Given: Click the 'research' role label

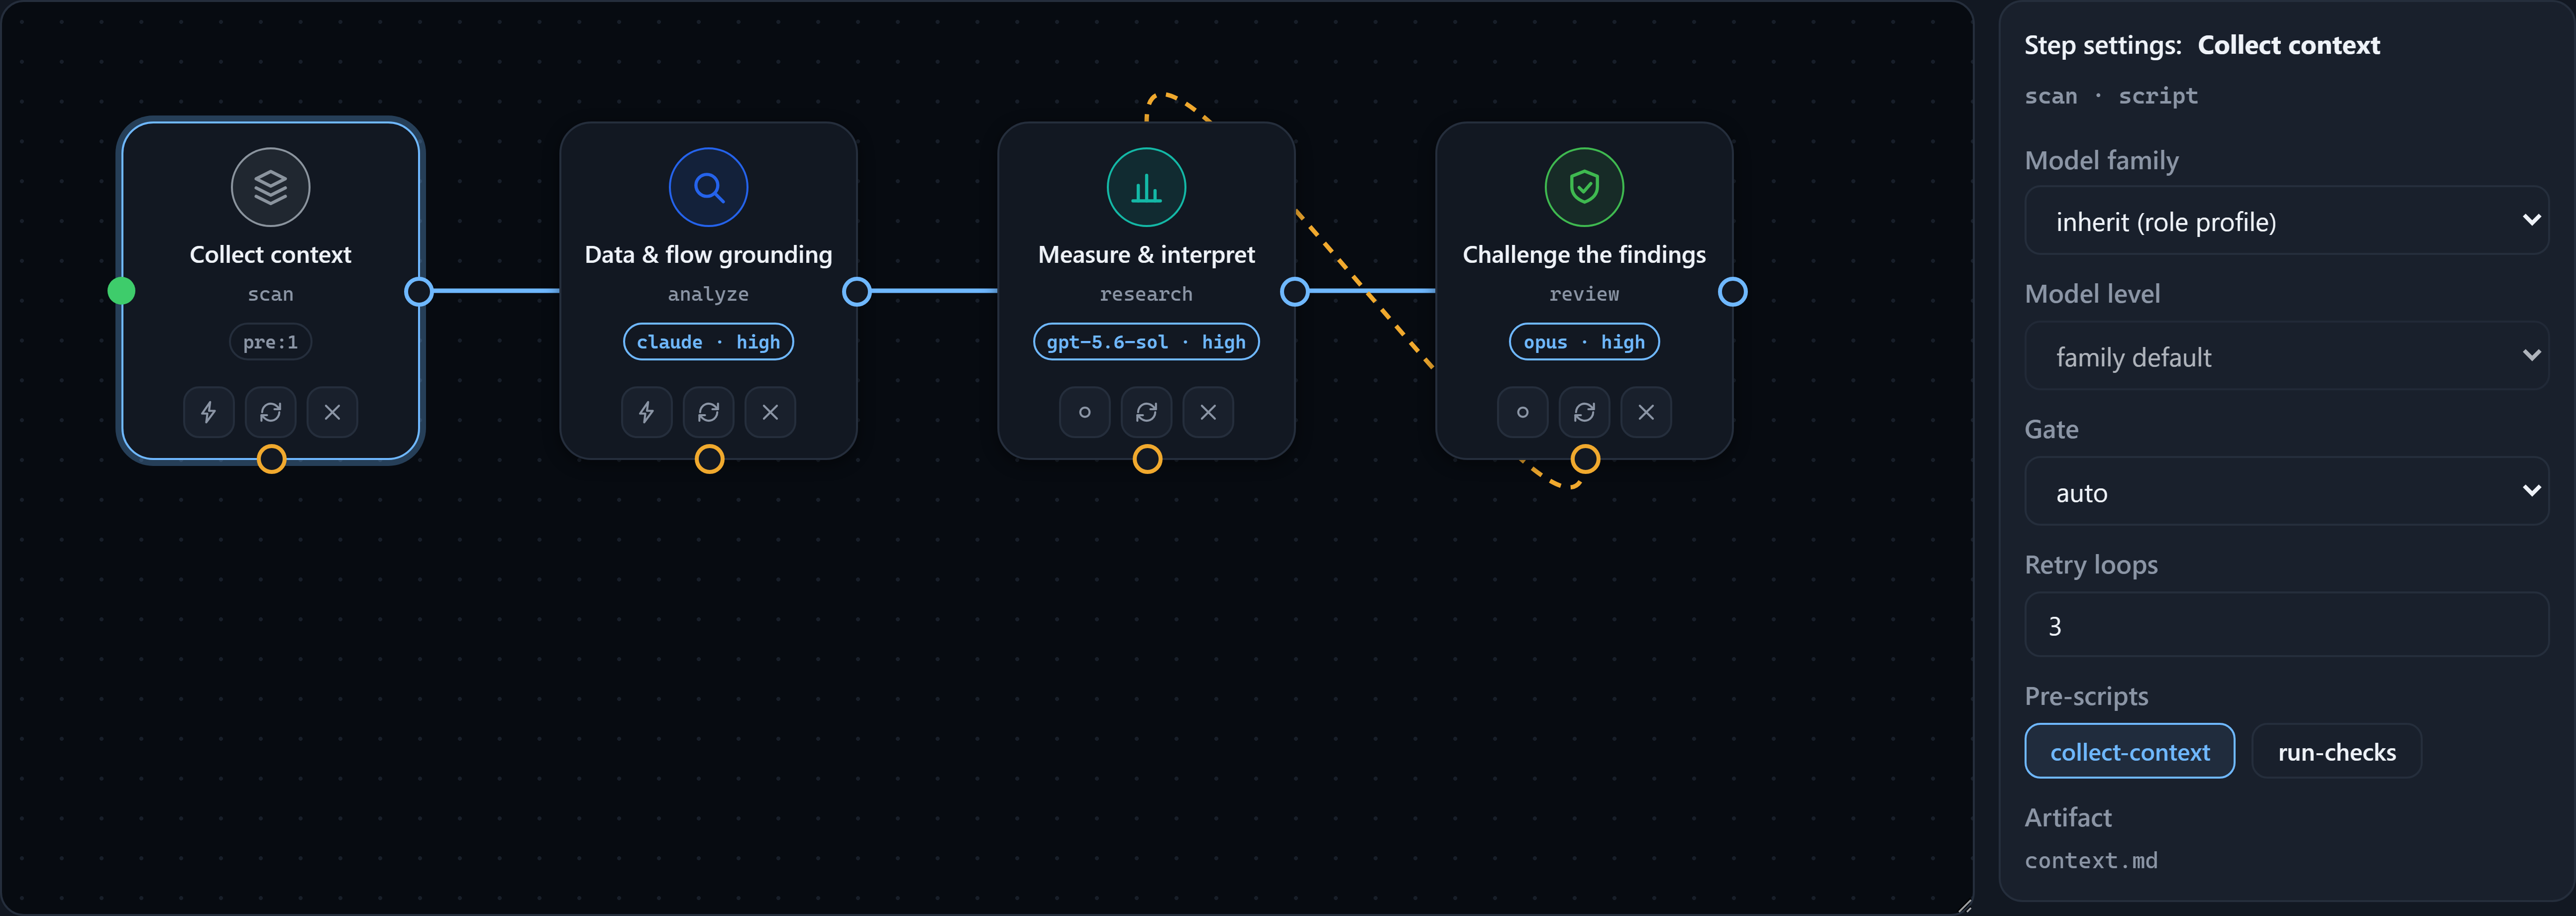Looking at the screenshot, I should coord(1146,294).
